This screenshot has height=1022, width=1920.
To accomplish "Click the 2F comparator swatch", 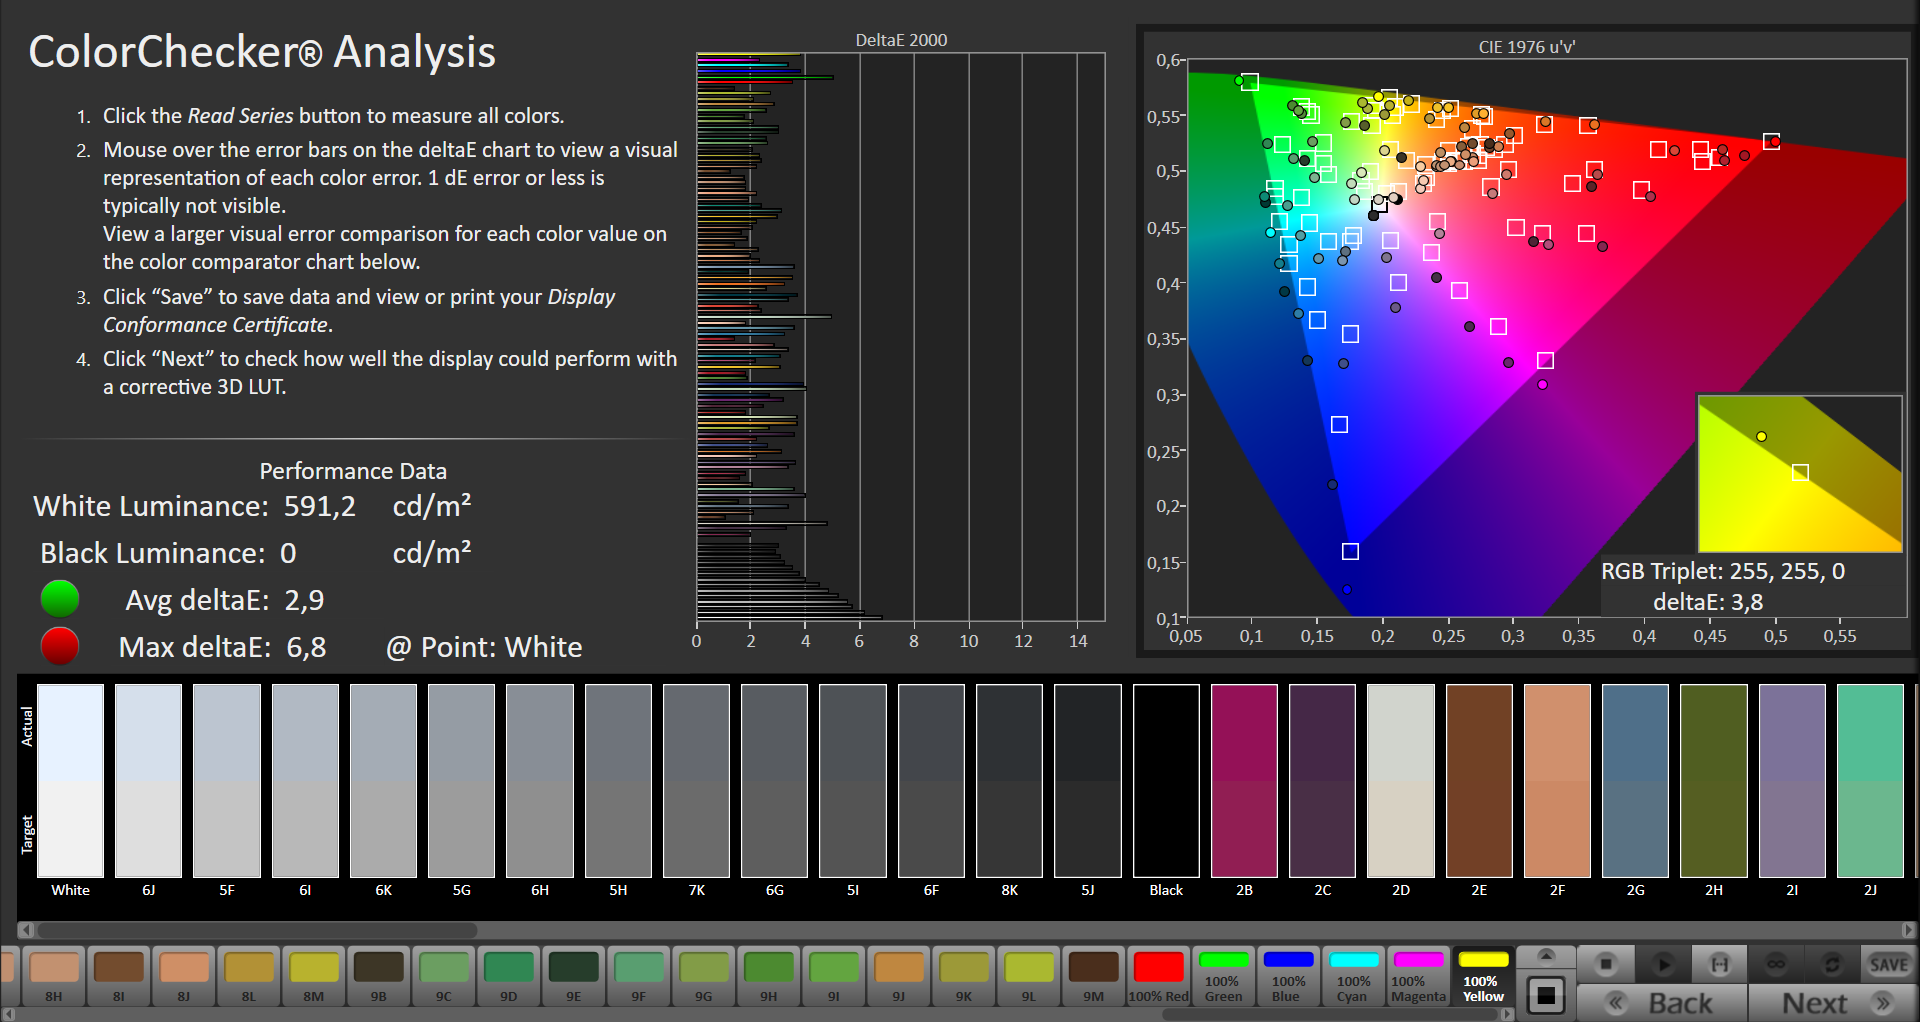I will coord(1557,781).
